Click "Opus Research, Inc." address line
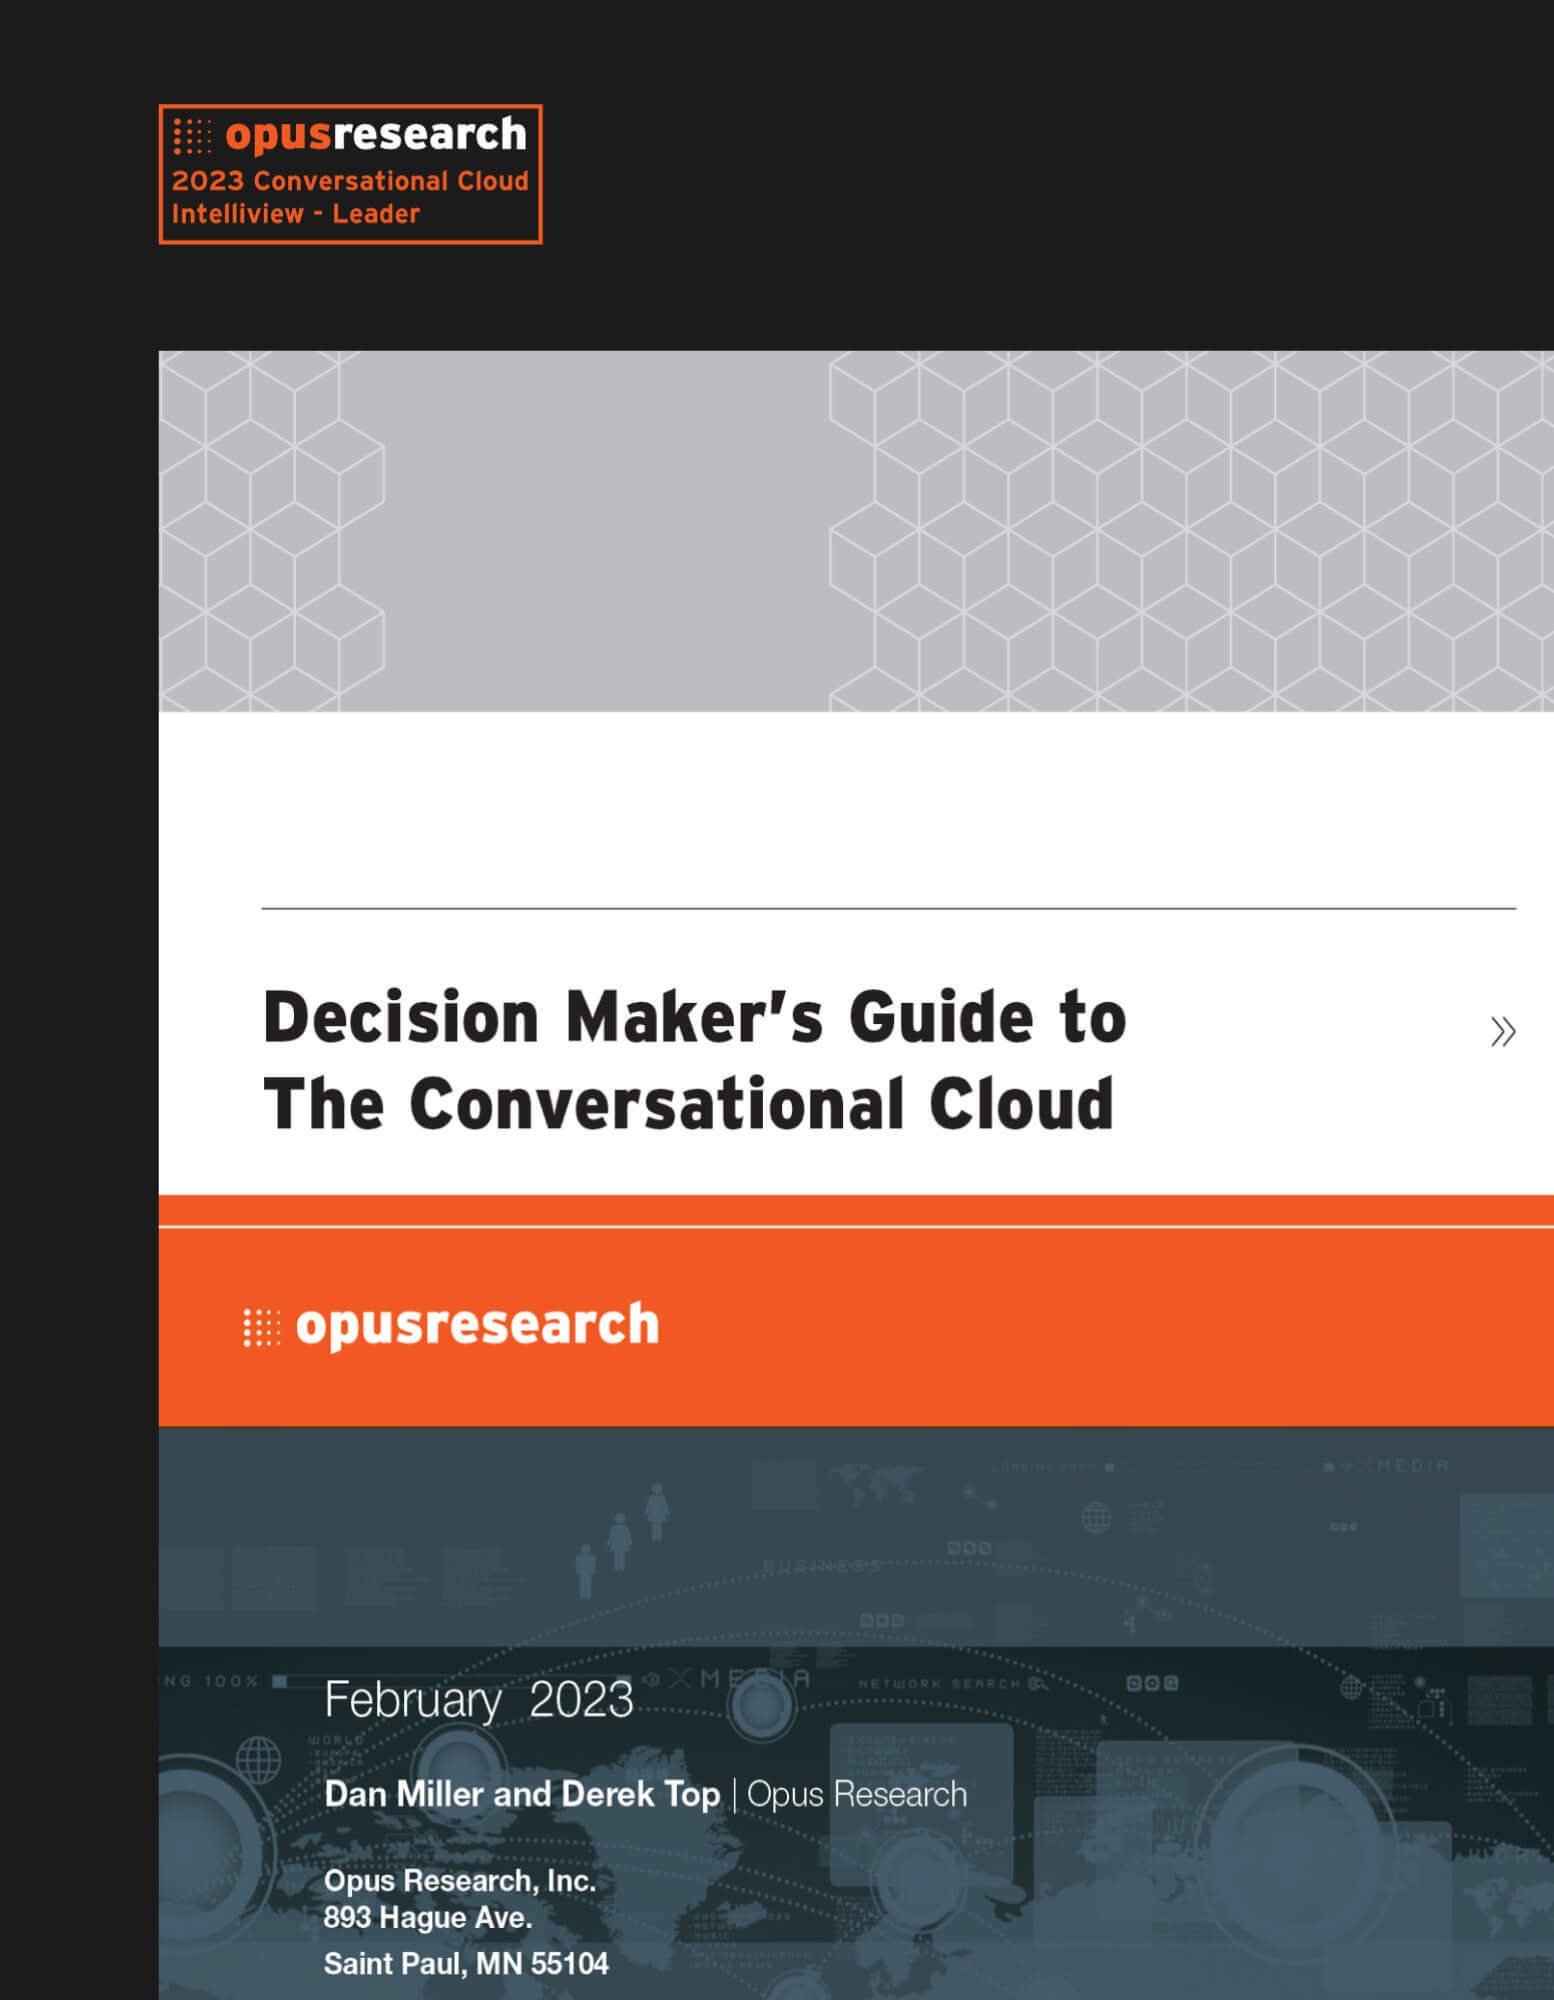Screen dimensions: 1554x2000 coord(460,1881)
